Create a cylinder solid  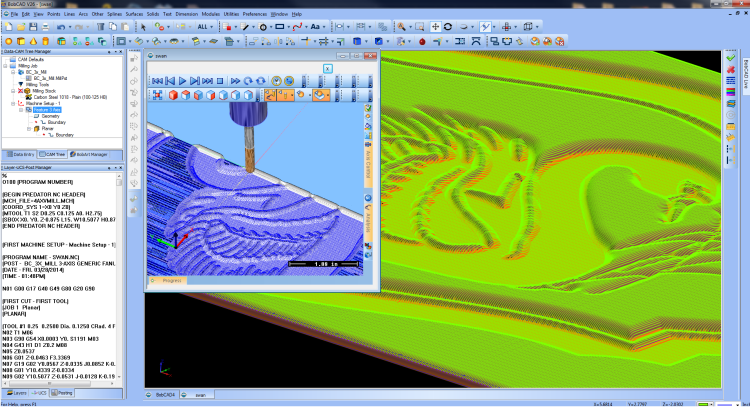(x=46, y=42)
